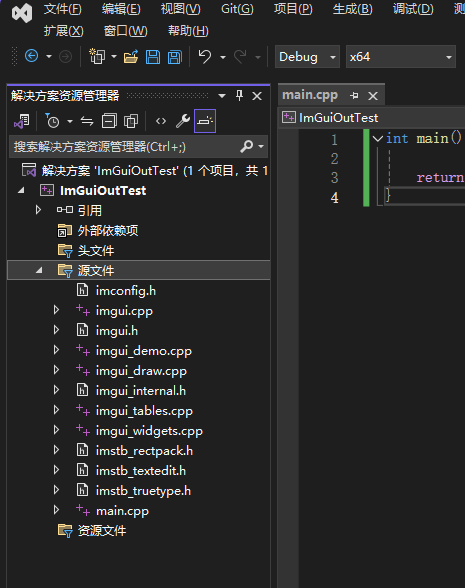This screenshot has width=465, height=588.
Task: Open the new project dropdown arrow
Action: coord(114,57)
